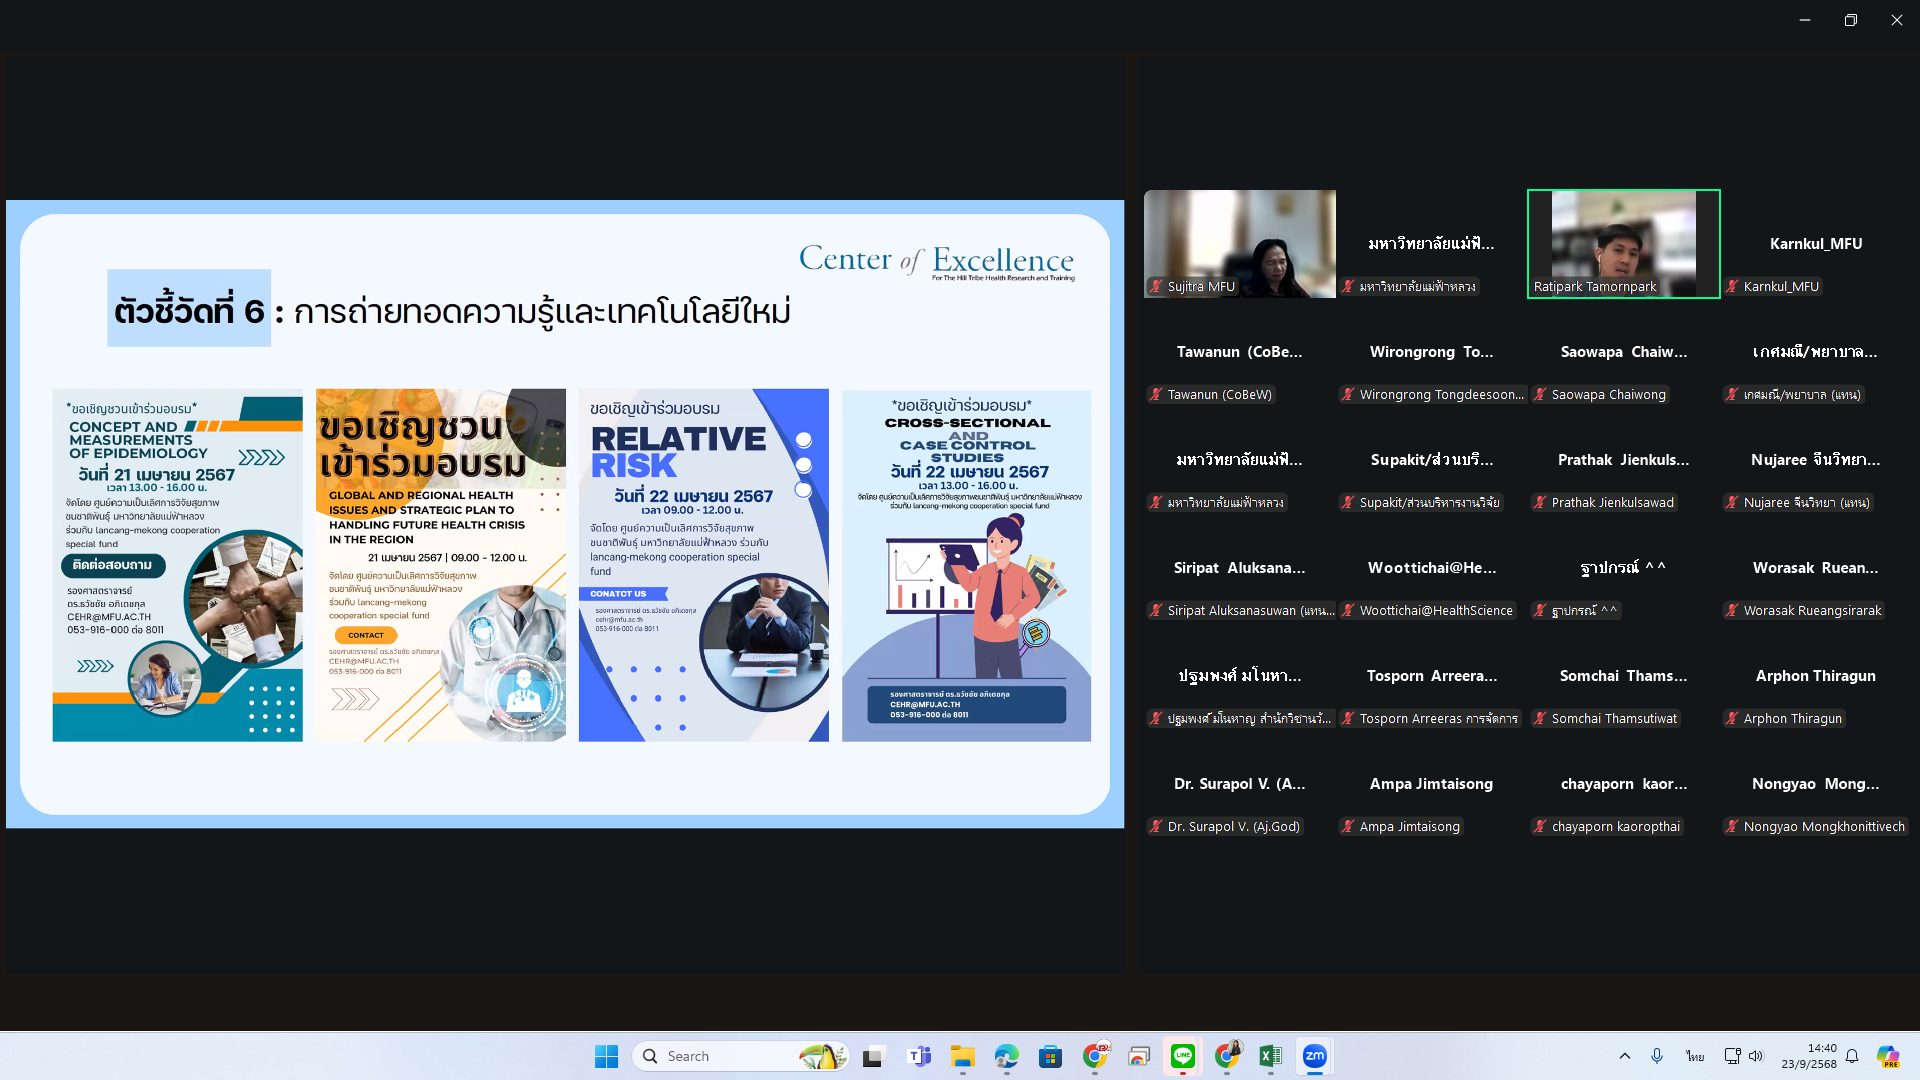Expand hidden system tray icons chevron
The image size is (1920, 1080).
tap(1624, 1056)
